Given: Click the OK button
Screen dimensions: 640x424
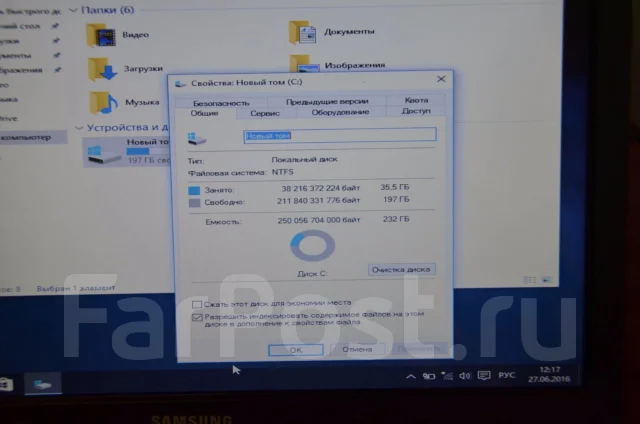Looking at the screenshot, I should [296, 350].
